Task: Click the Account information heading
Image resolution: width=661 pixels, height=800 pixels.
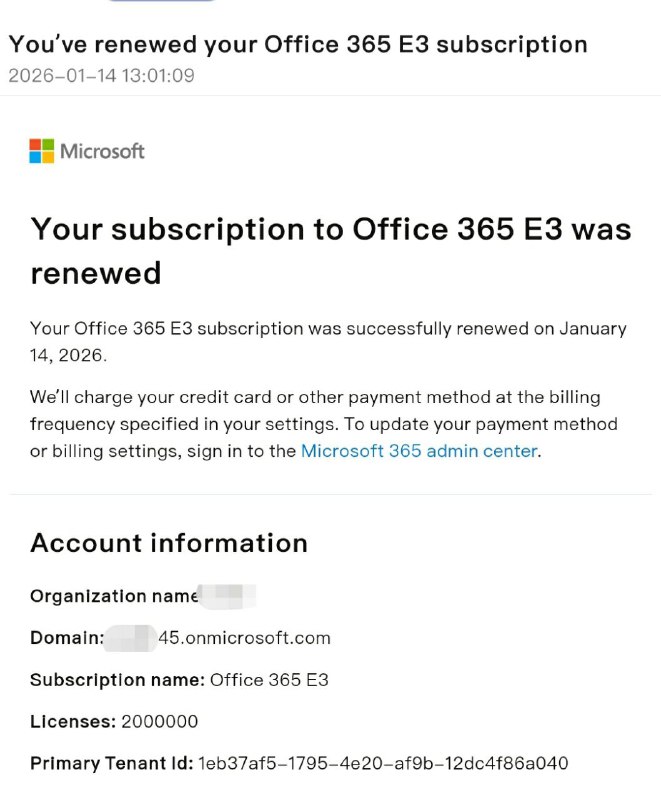Action: coord(169,543)
